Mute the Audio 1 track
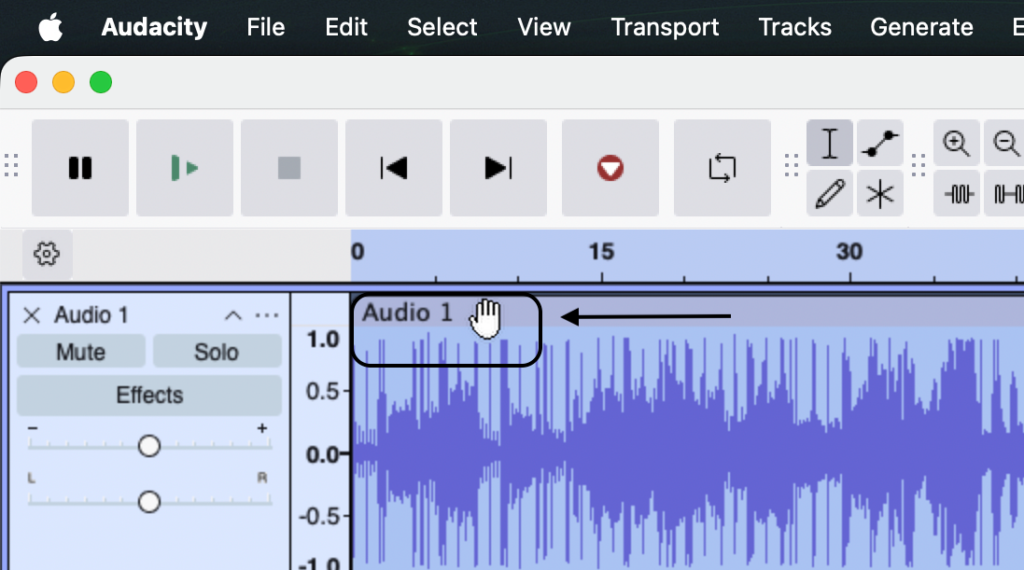The image size is (1024, 570). tap(81, 352)
